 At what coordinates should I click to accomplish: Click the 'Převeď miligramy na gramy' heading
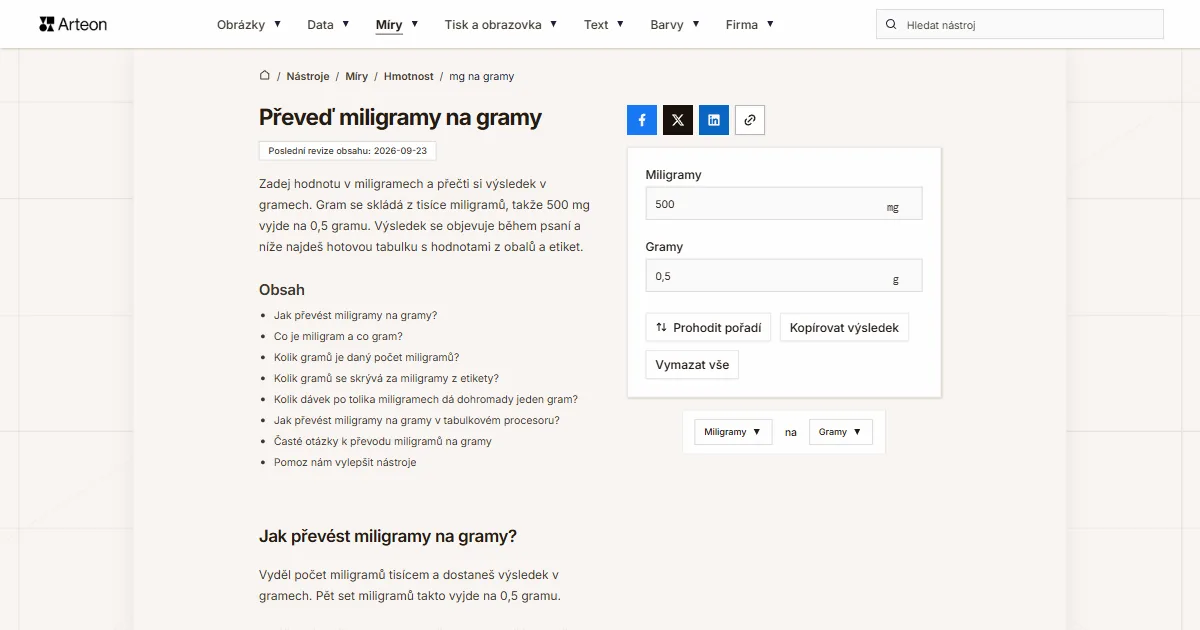400,117
